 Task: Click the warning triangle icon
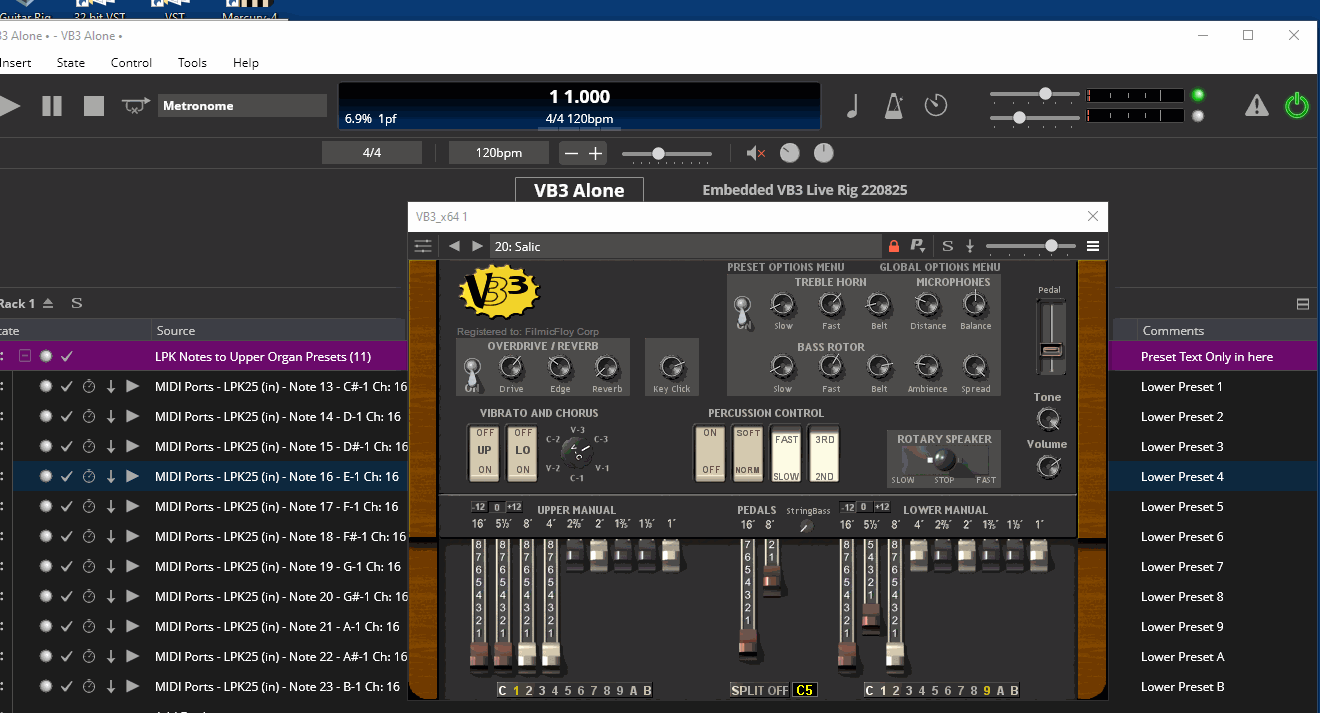[1256, 105]
